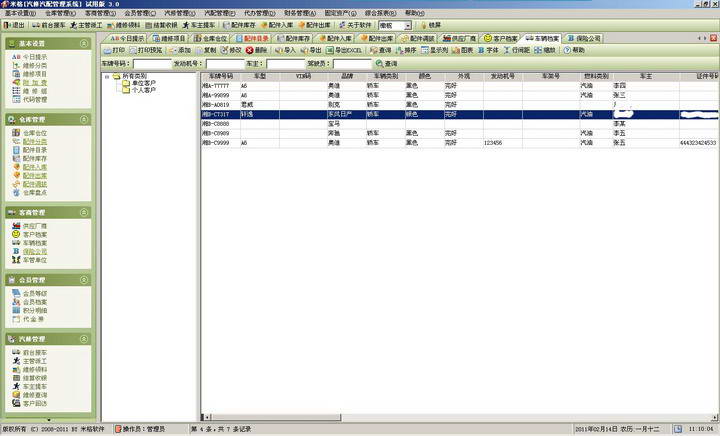720x436 pixels.
Task: Open 配件出库 from the top toolbar
Action: [x=314, y=25]
